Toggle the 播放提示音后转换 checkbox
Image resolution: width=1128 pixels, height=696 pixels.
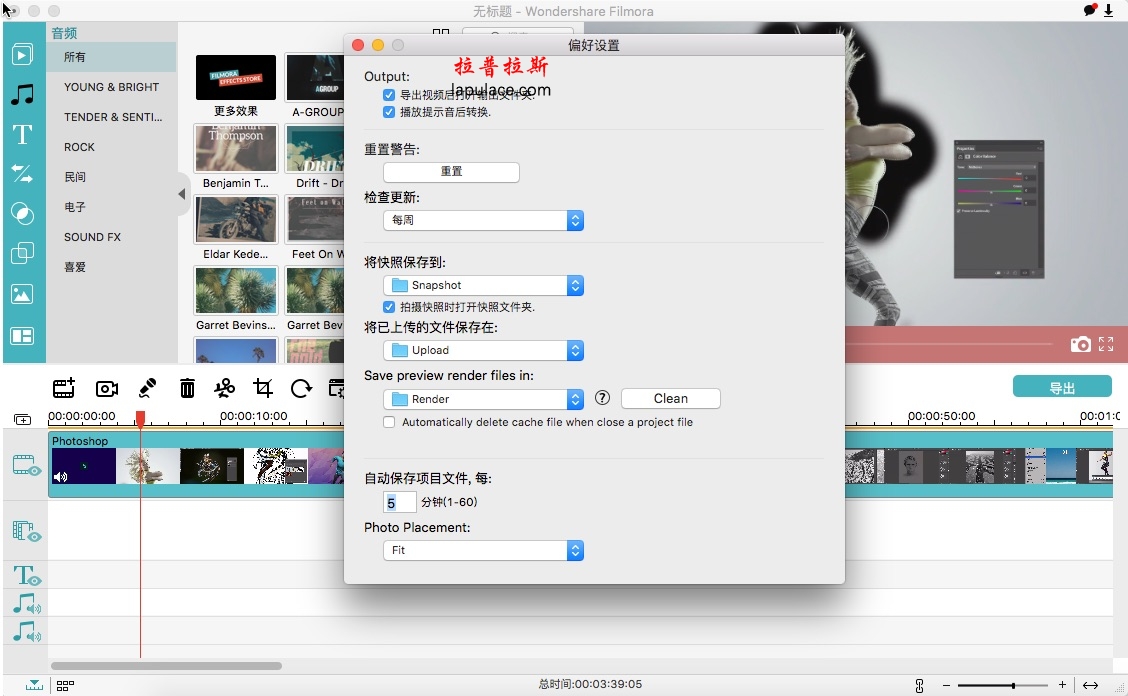pyautogui.click(x=389, y=112)
